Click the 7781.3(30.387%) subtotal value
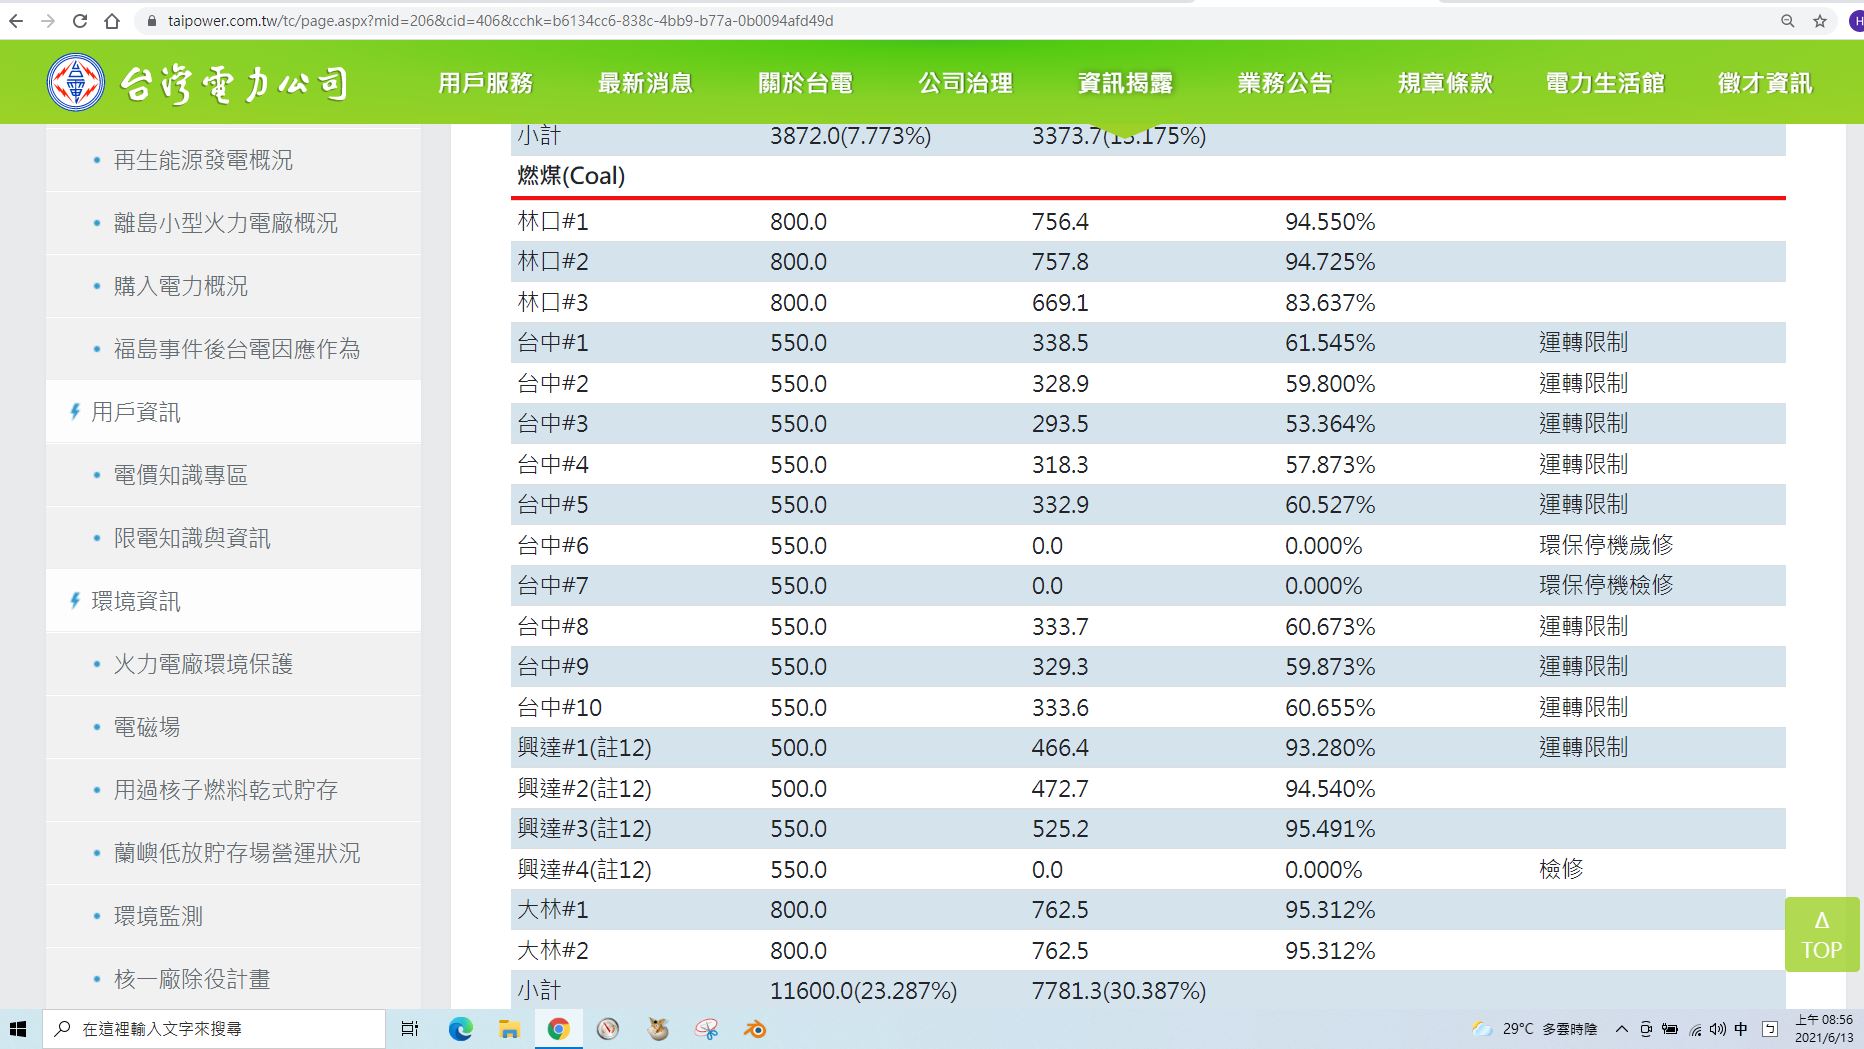 click(x=1119, y=991)
